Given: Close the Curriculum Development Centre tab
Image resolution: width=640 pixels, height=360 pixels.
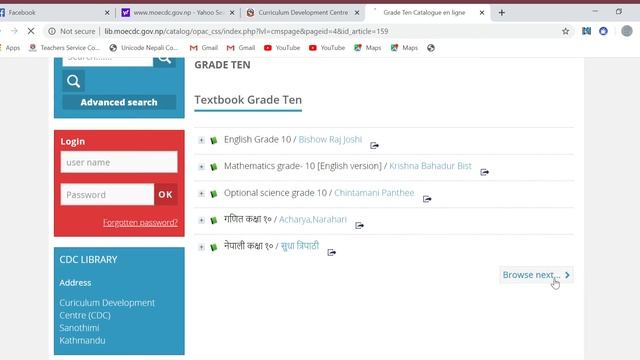Looking at the screenshot, I should [x=357, y=13].
